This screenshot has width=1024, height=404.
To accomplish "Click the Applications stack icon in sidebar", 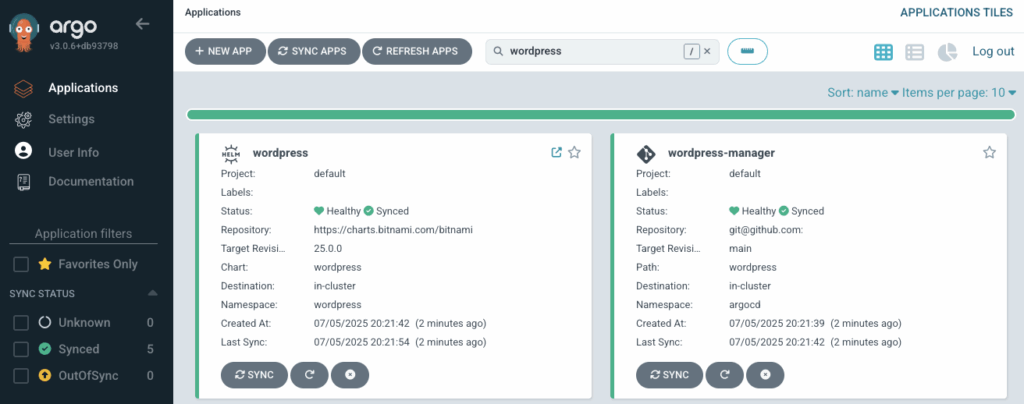I will pyautogui.click(x=24, y=89).
